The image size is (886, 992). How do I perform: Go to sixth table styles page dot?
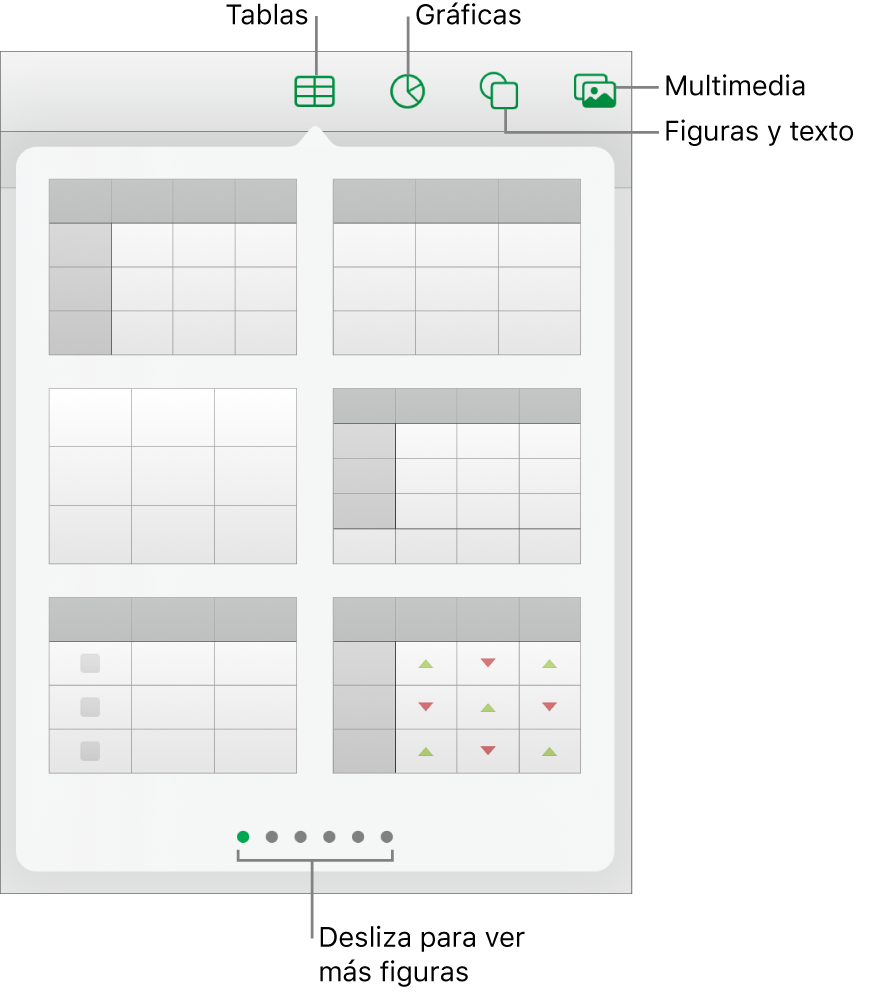[x=387, y=837]
